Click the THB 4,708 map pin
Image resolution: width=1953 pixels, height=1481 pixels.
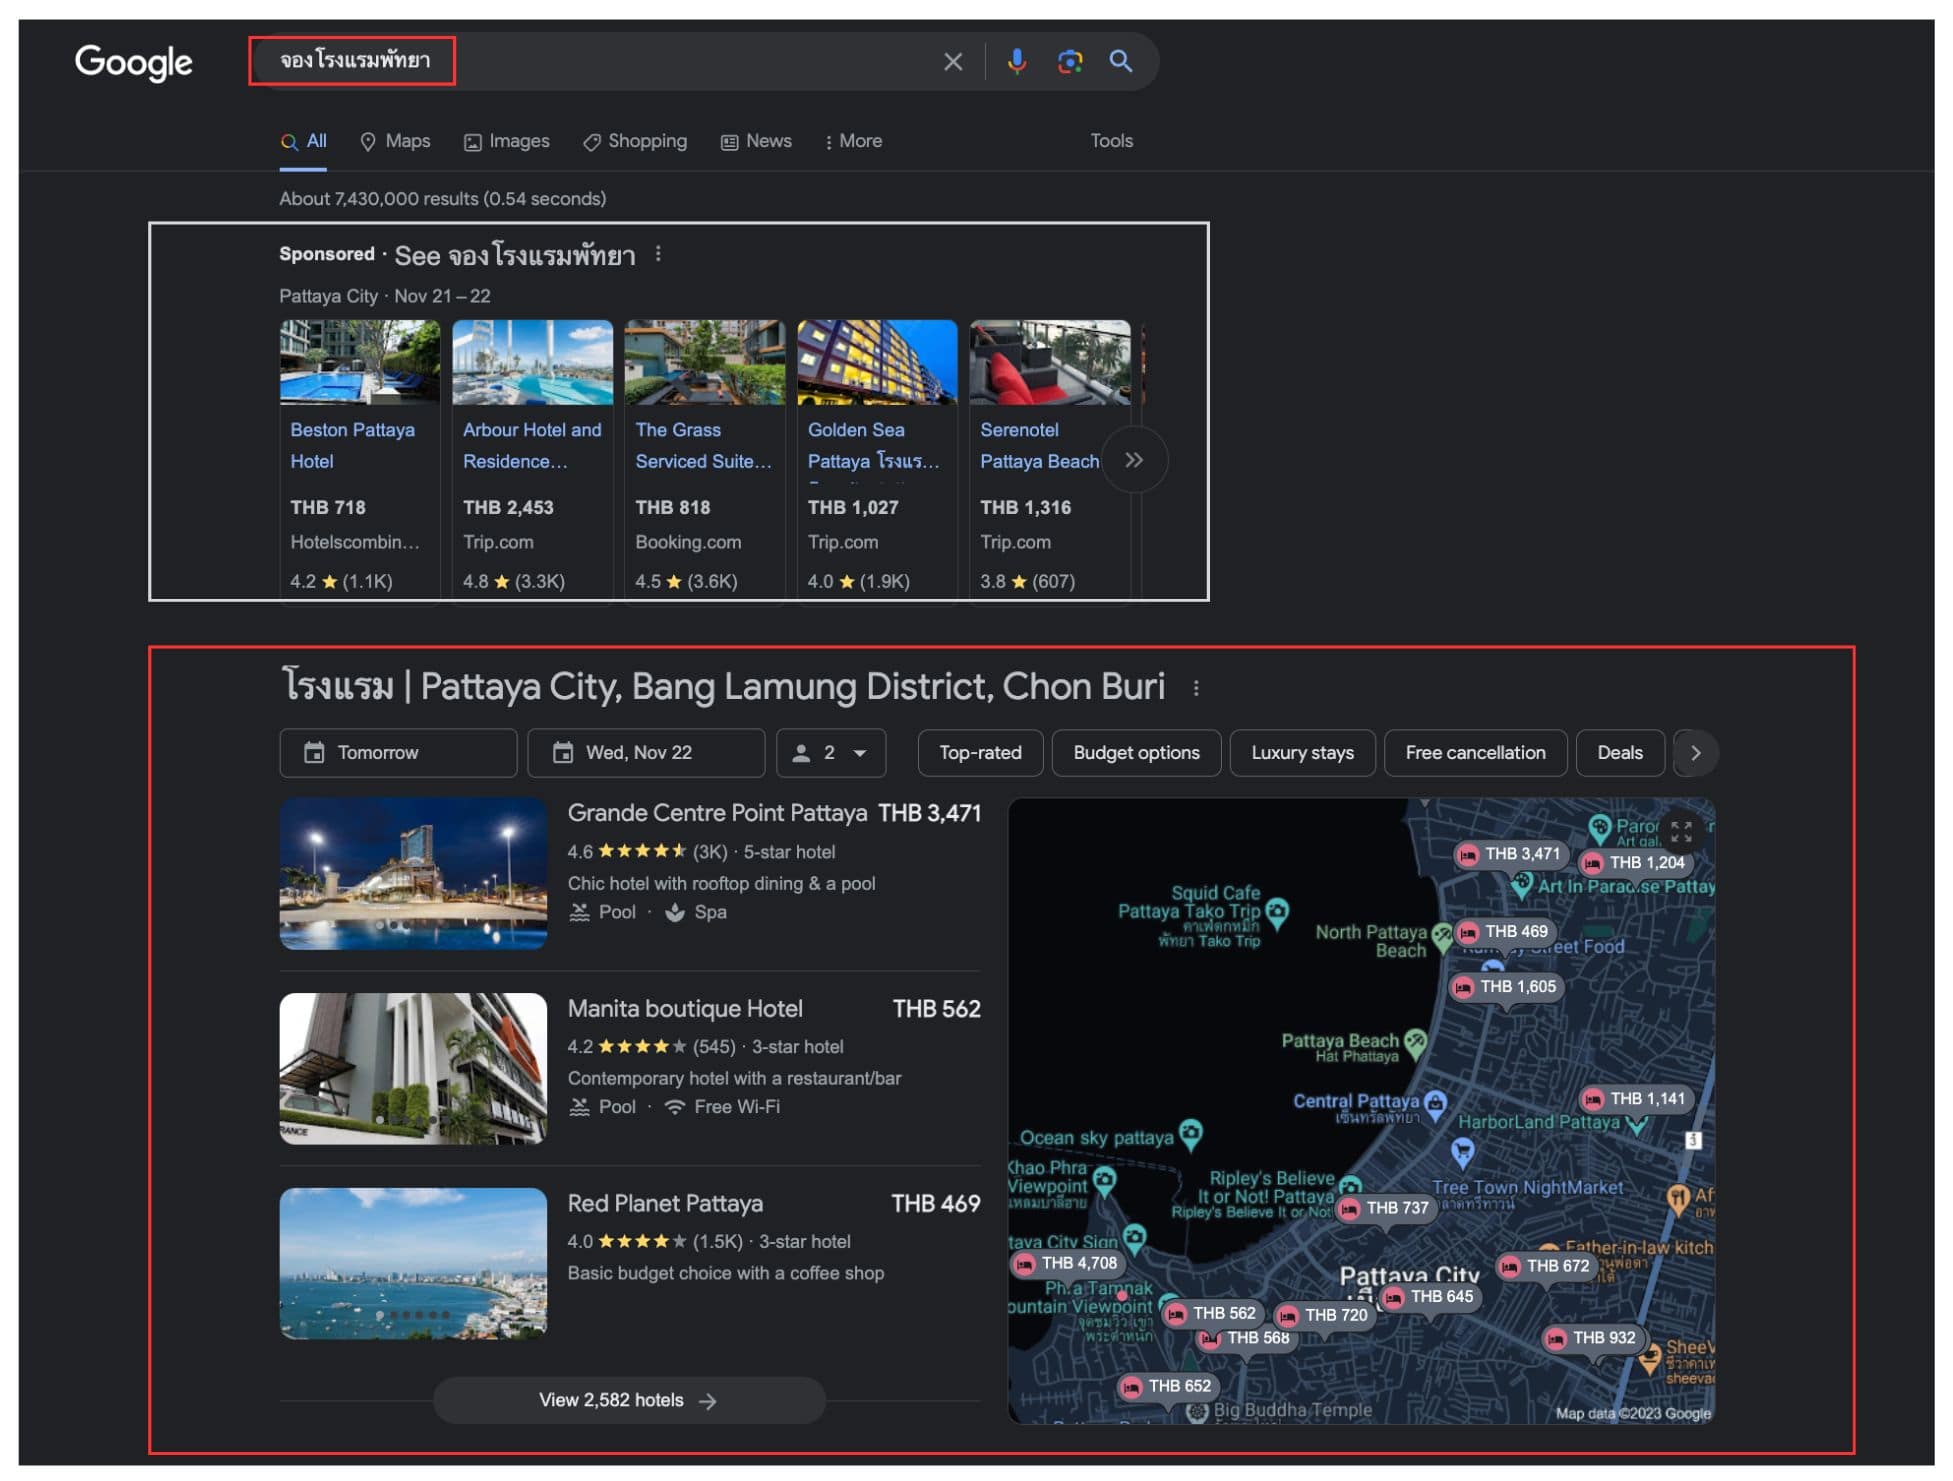tap(1066, 1264)
